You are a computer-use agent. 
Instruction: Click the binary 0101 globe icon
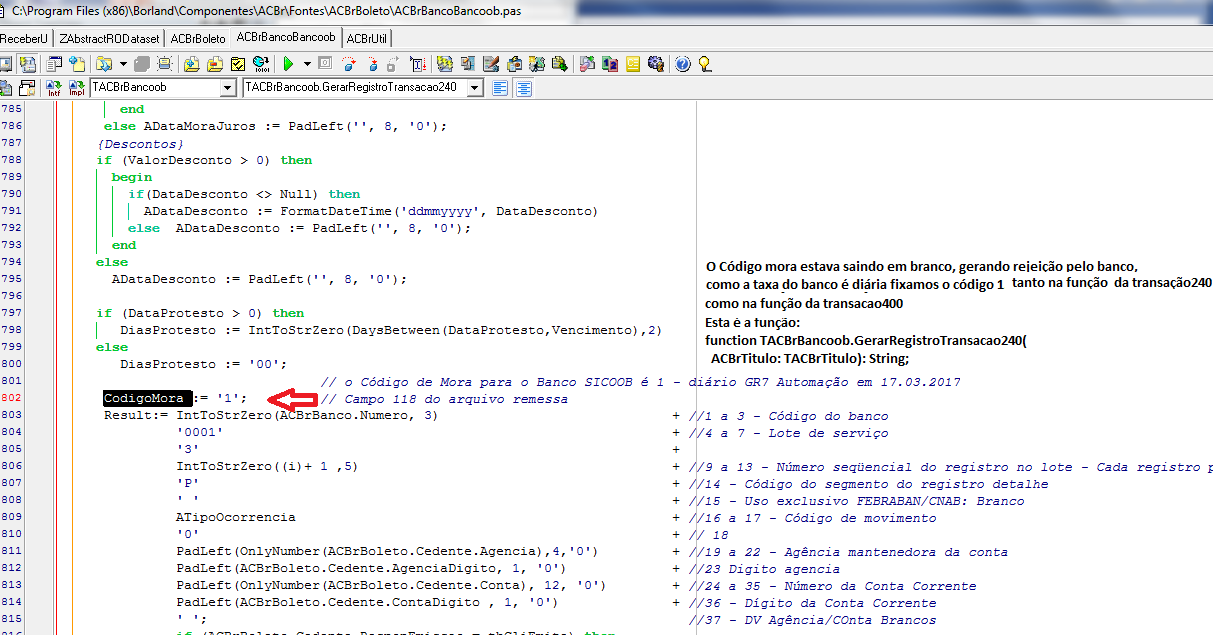click(261, 64)
